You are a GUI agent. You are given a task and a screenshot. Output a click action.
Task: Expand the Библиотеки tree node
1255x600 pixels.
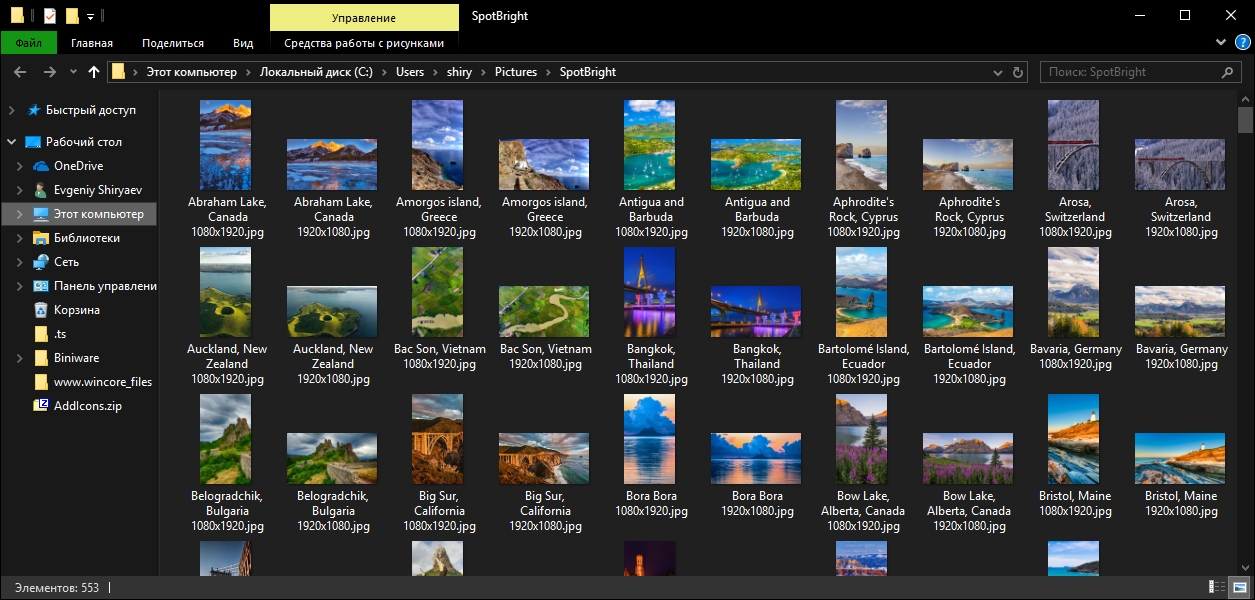pos(20,238)
